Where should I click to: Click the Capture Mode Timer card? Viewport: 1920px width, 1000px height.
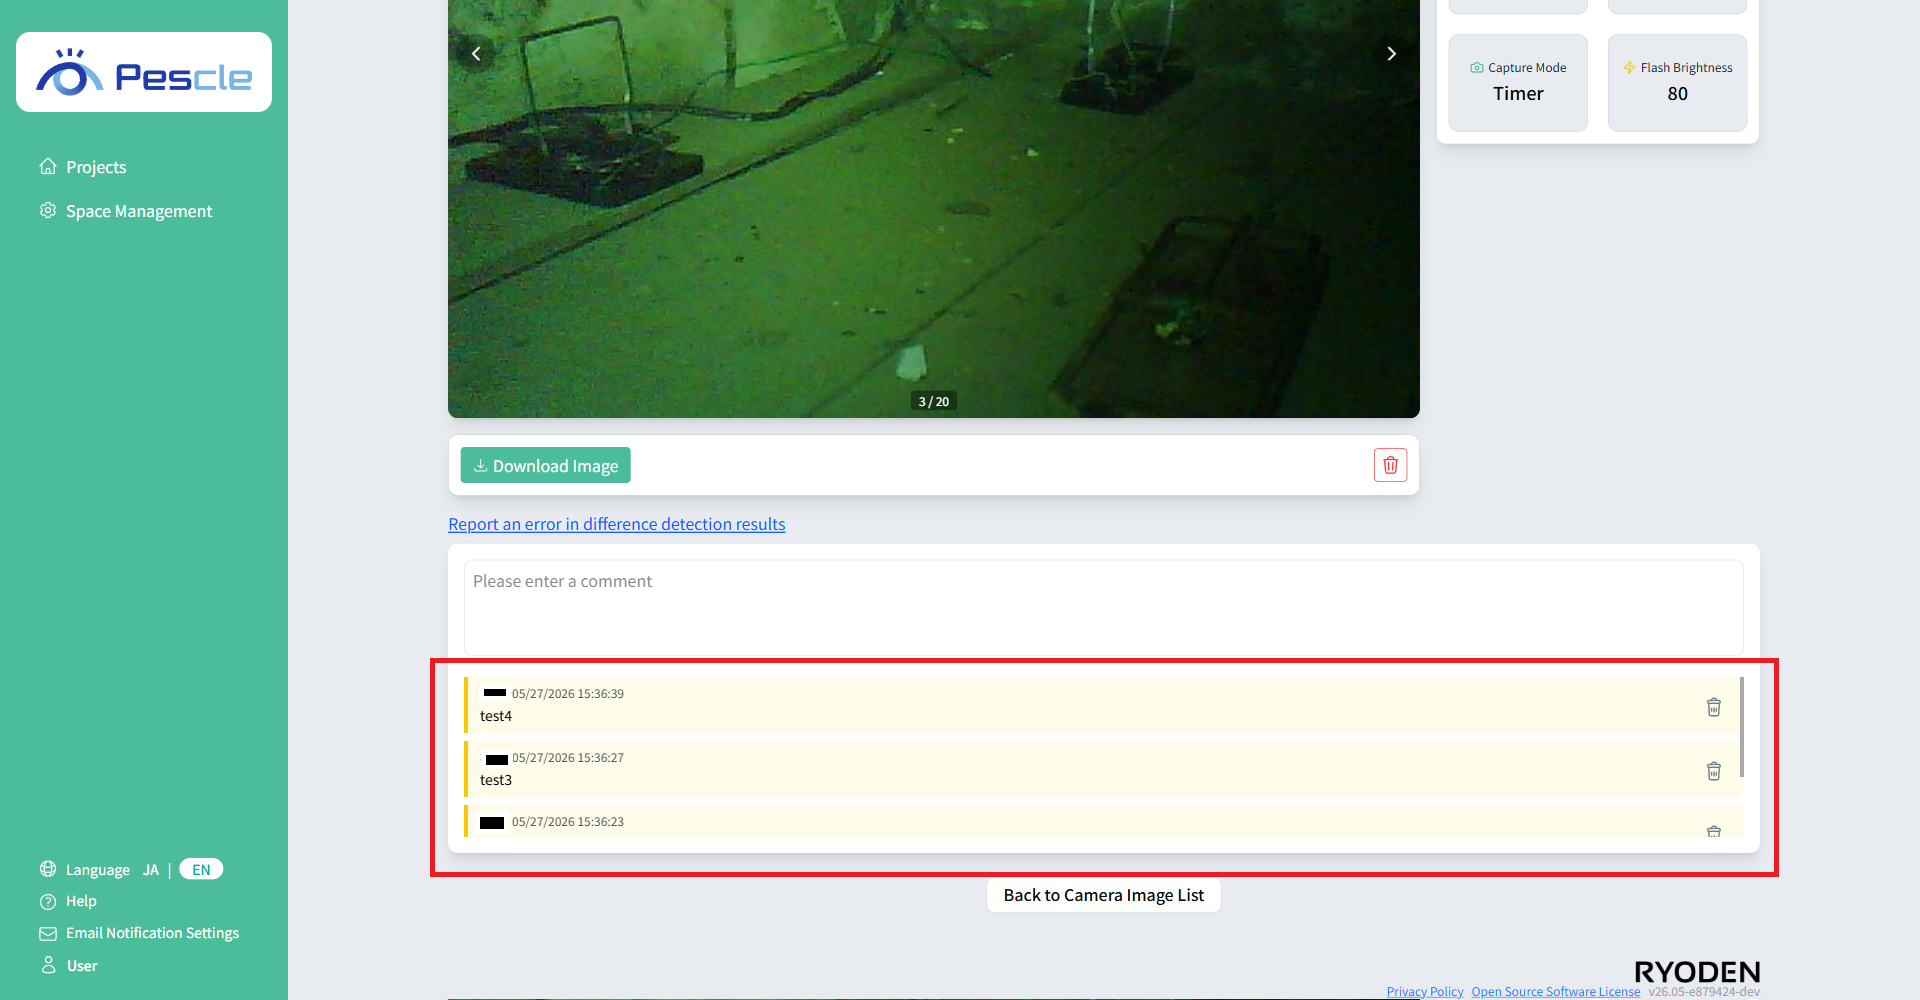point(1518,83)
